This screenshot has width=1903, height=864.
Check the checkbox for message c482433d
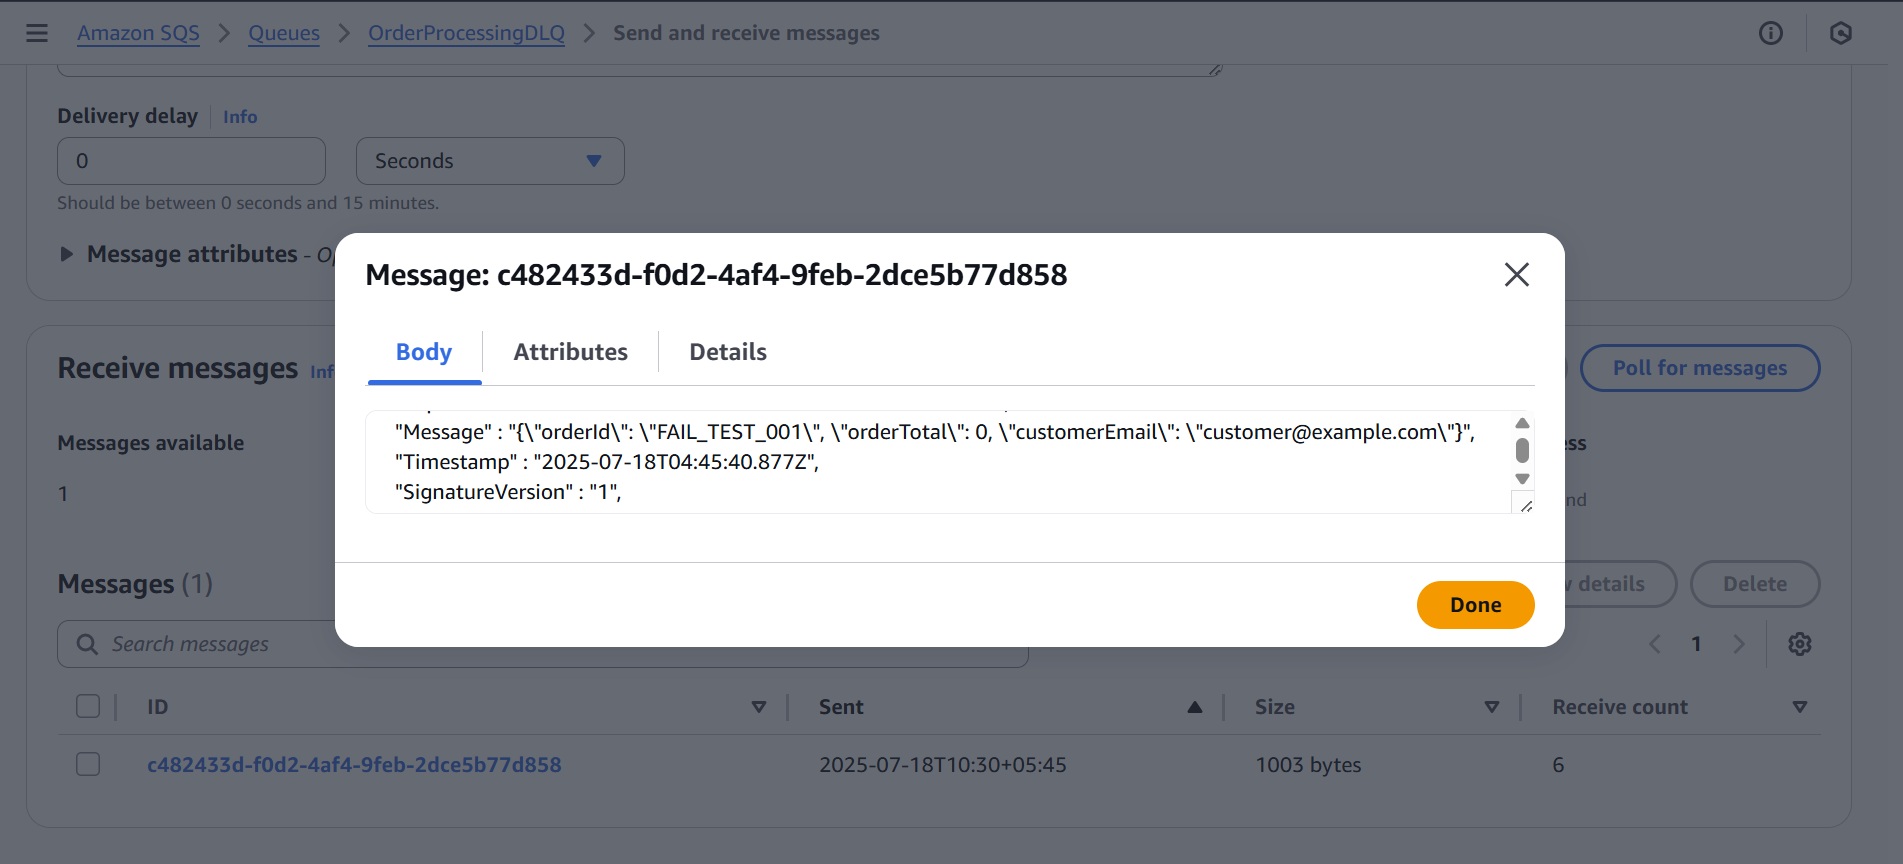coord(88,763)
